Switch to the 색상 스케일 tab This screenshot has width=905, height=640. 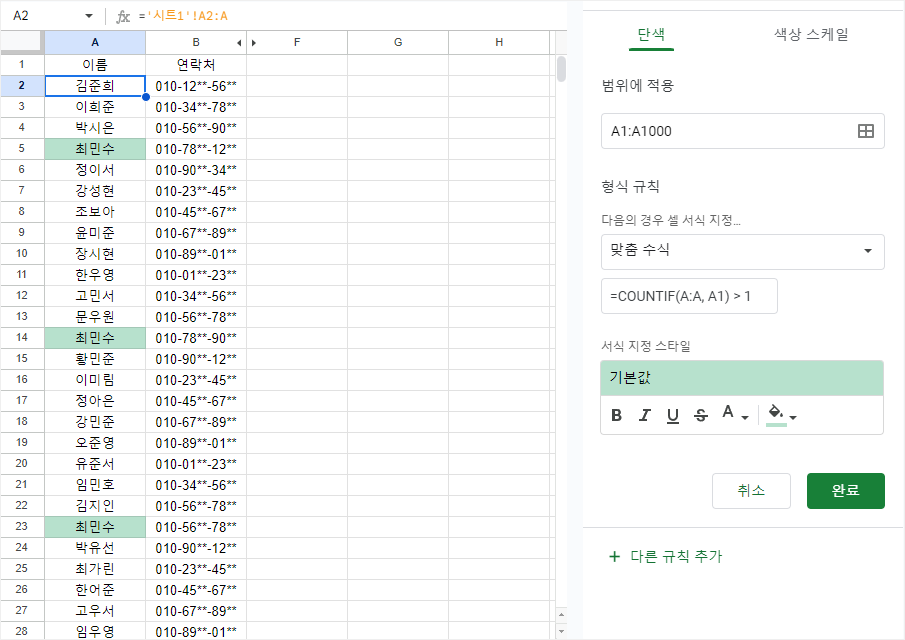tap(811, 34)
